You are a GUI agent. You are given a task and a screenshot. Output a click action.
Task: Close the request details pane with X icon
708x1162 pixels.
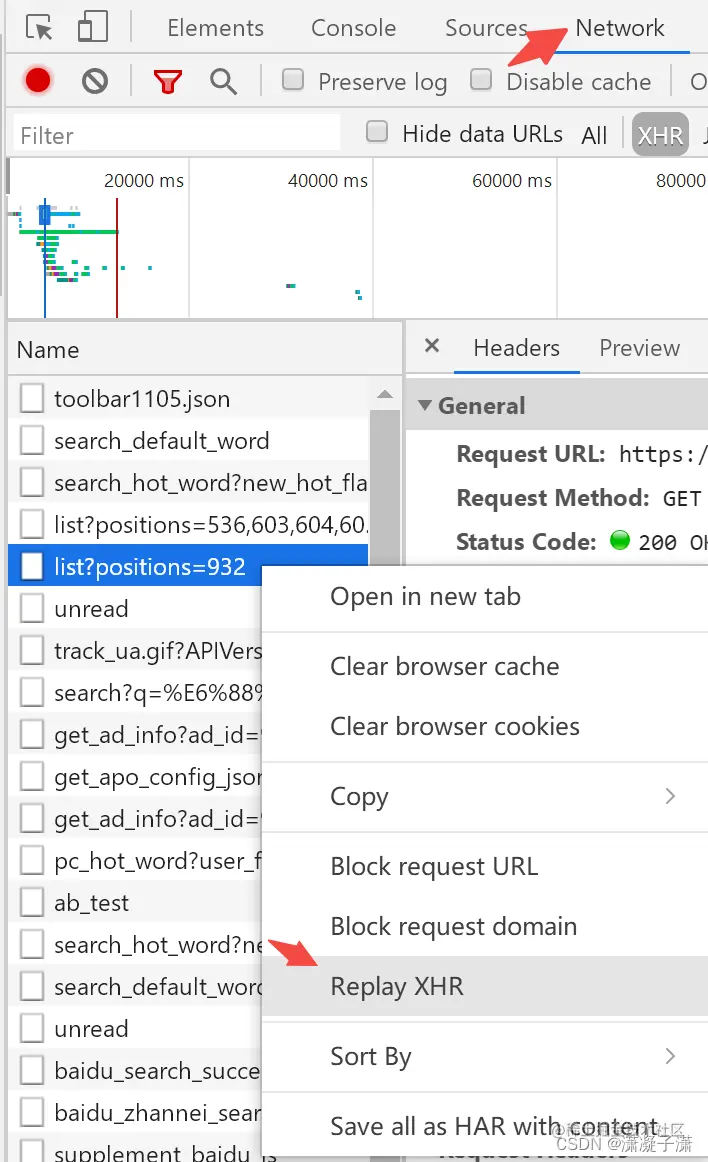431,346
